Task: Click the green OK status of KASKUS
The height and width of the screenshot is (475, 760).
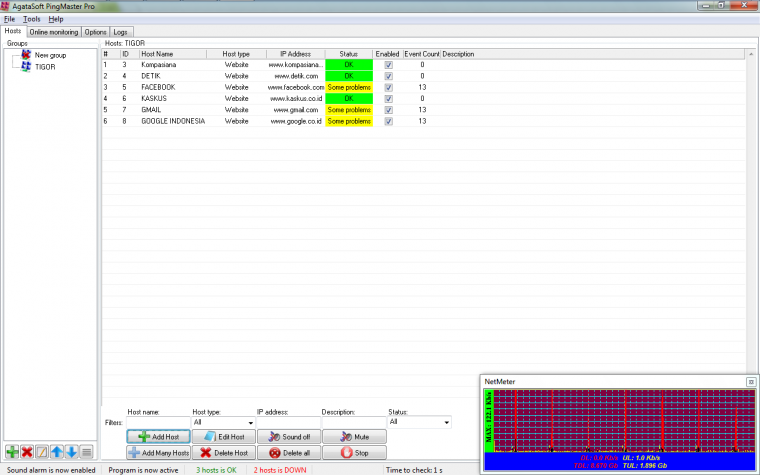Action: pos(349,98)
